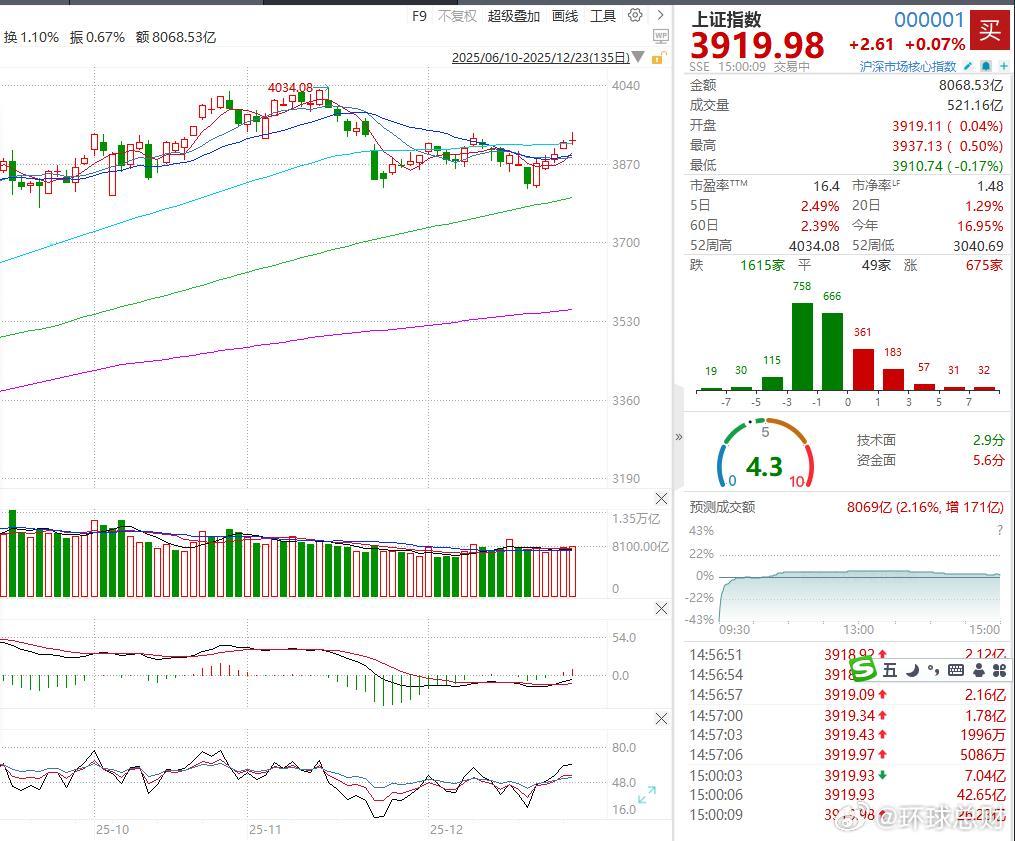Image resolution: width=1015 pixels, height=841 pixels.
Task: Click the Sogou input method S logo
Action: (863, 669)
